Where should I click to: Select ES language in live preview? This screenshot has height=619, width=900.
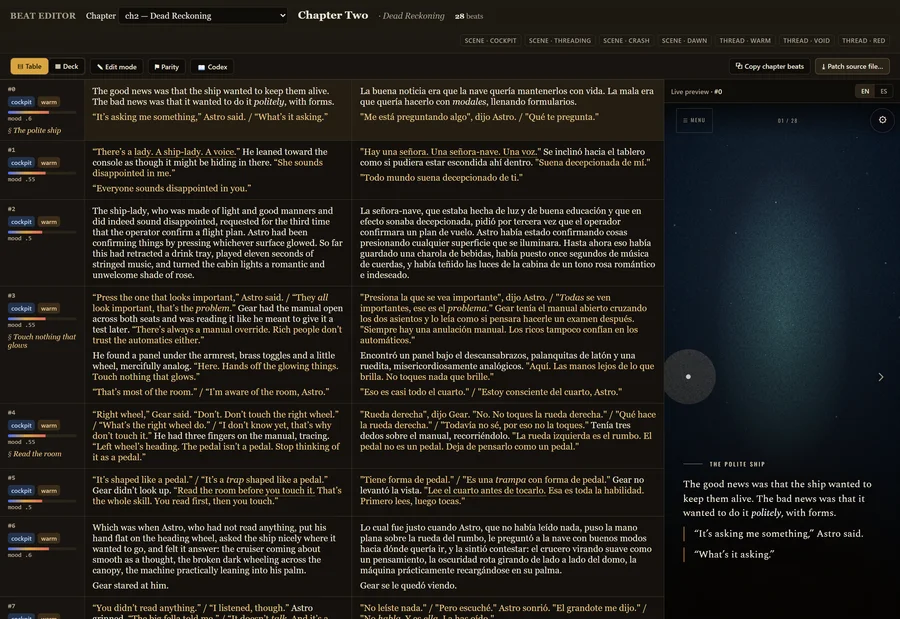(x=883, y=91)
